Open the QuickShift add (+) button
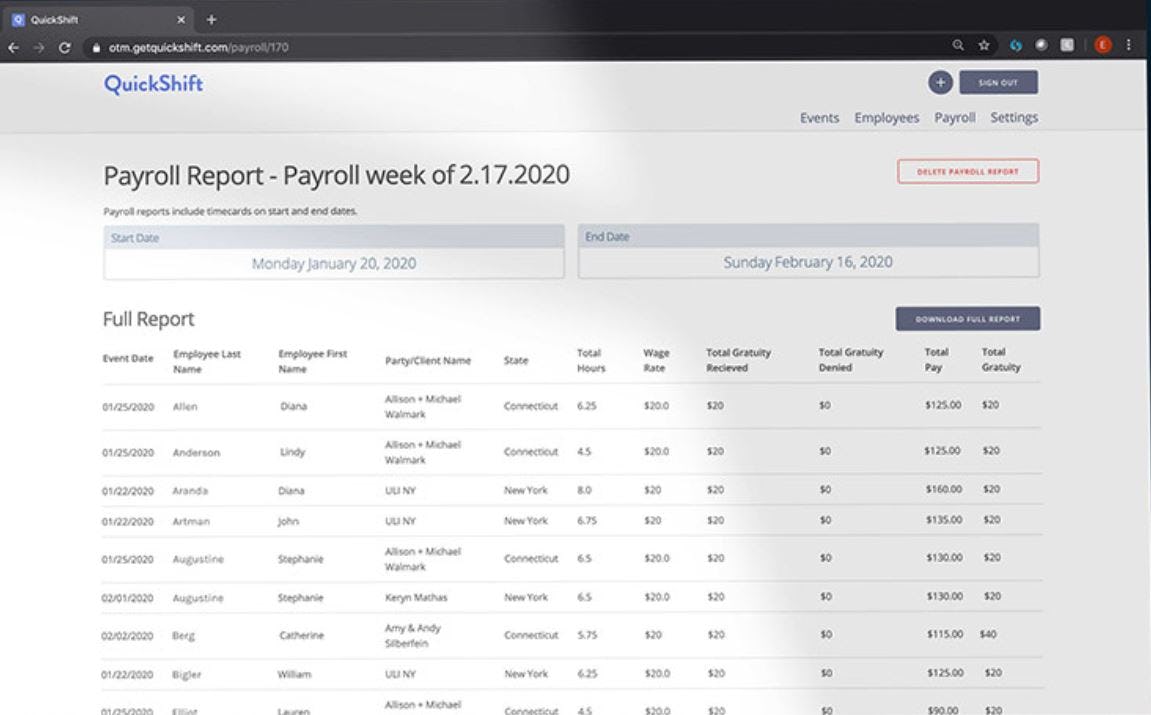 point(939,82)
